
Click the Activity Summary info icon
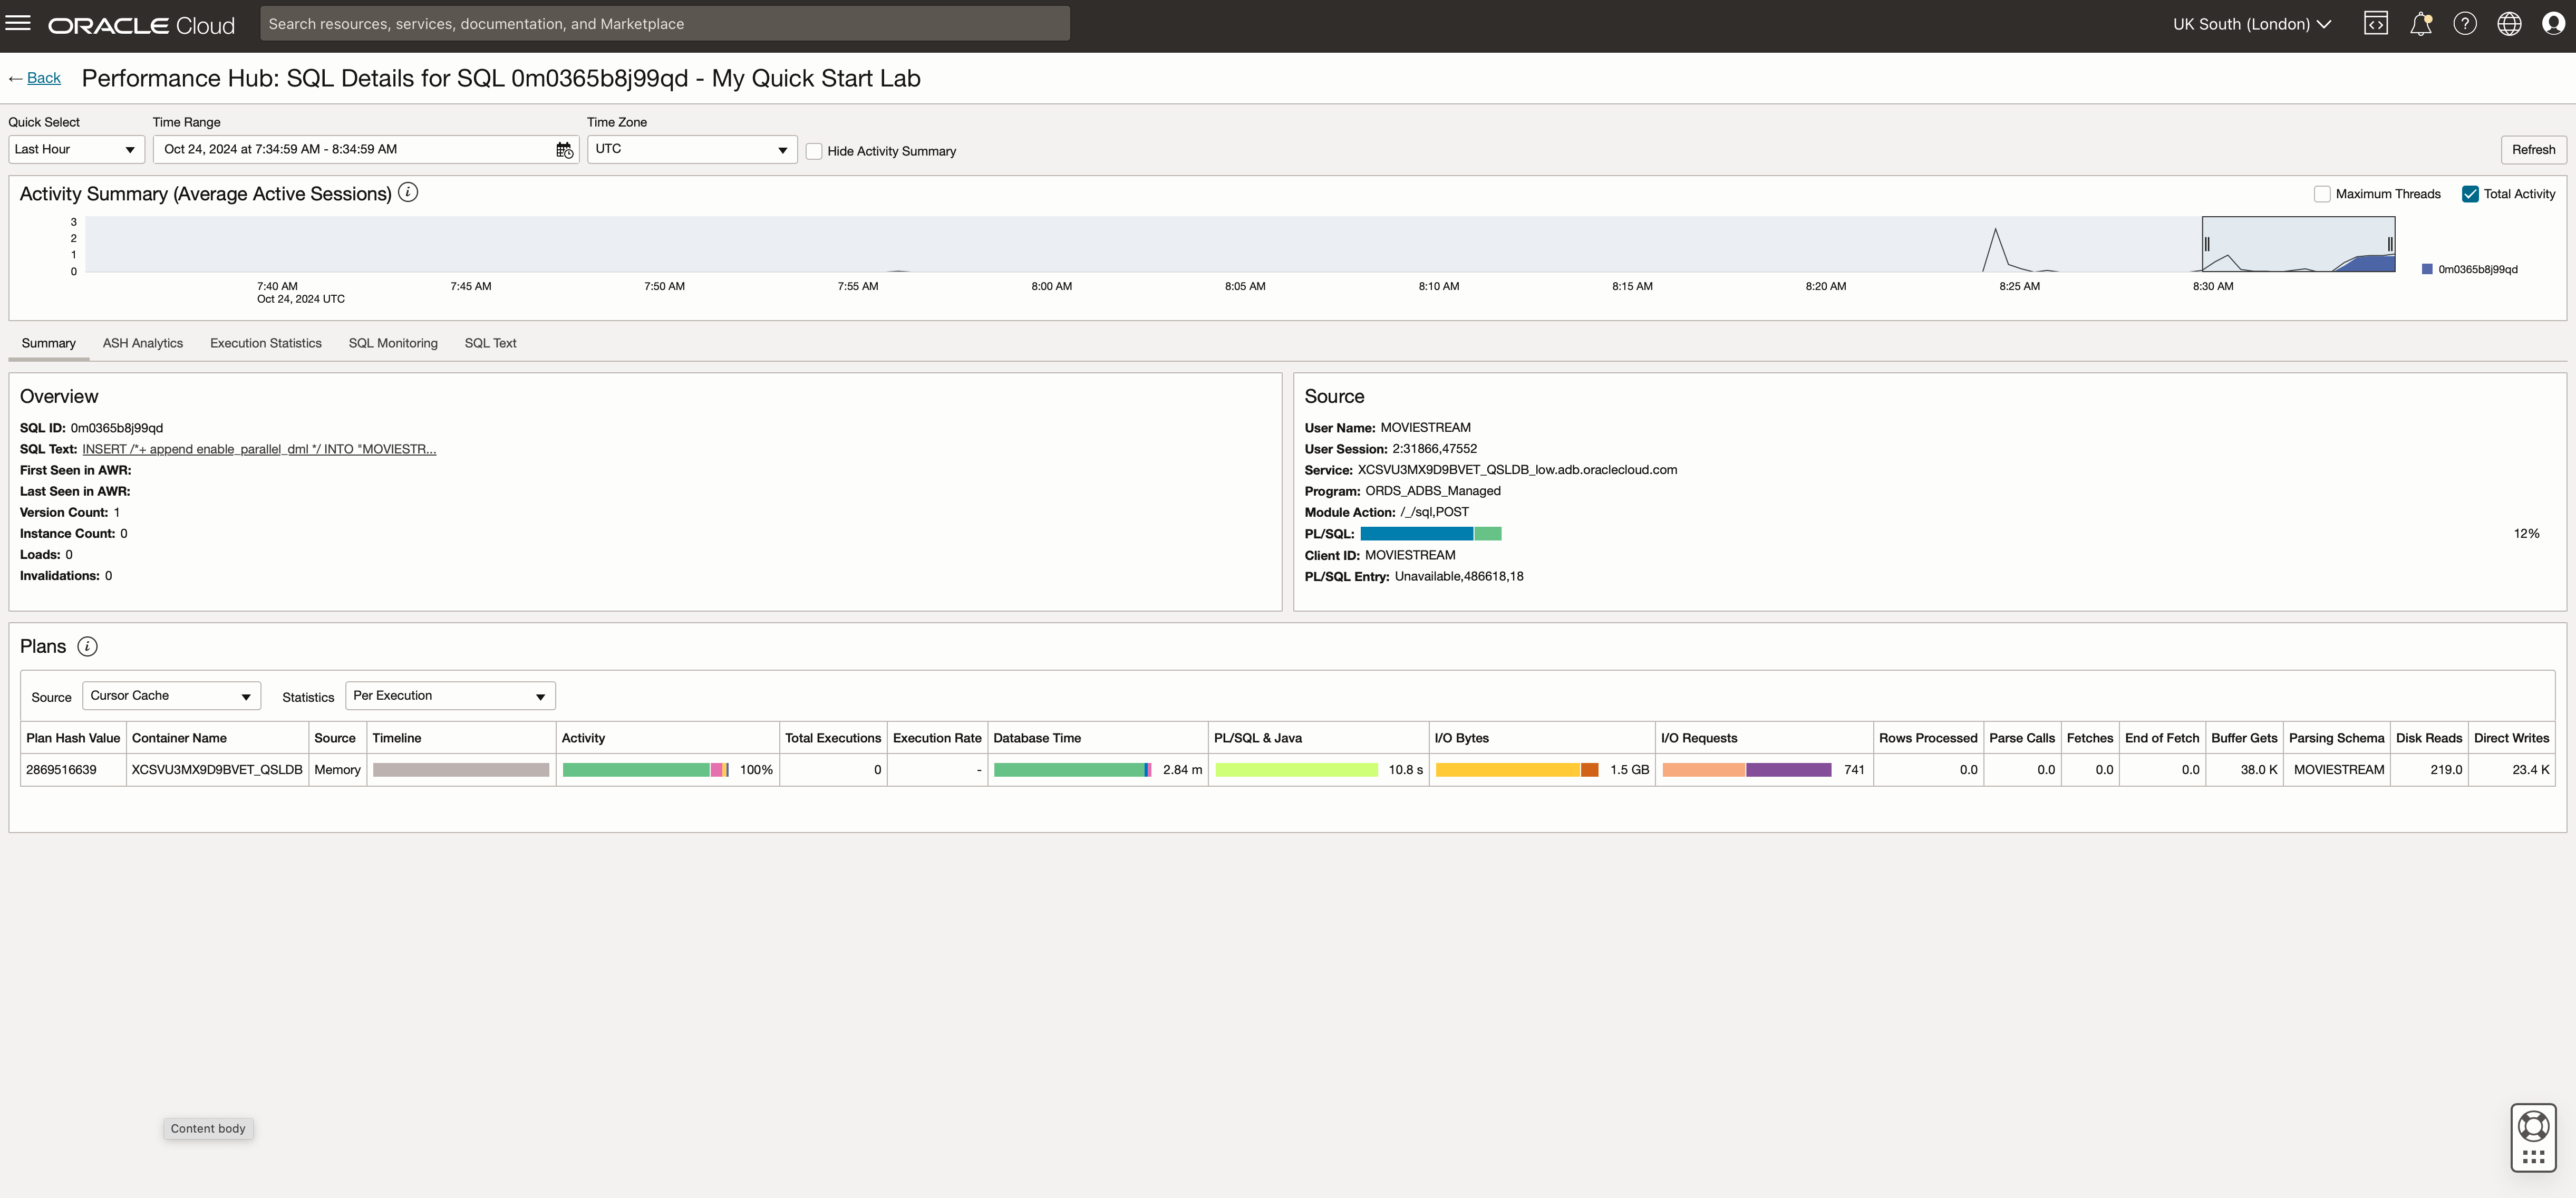tap(408, 192)
